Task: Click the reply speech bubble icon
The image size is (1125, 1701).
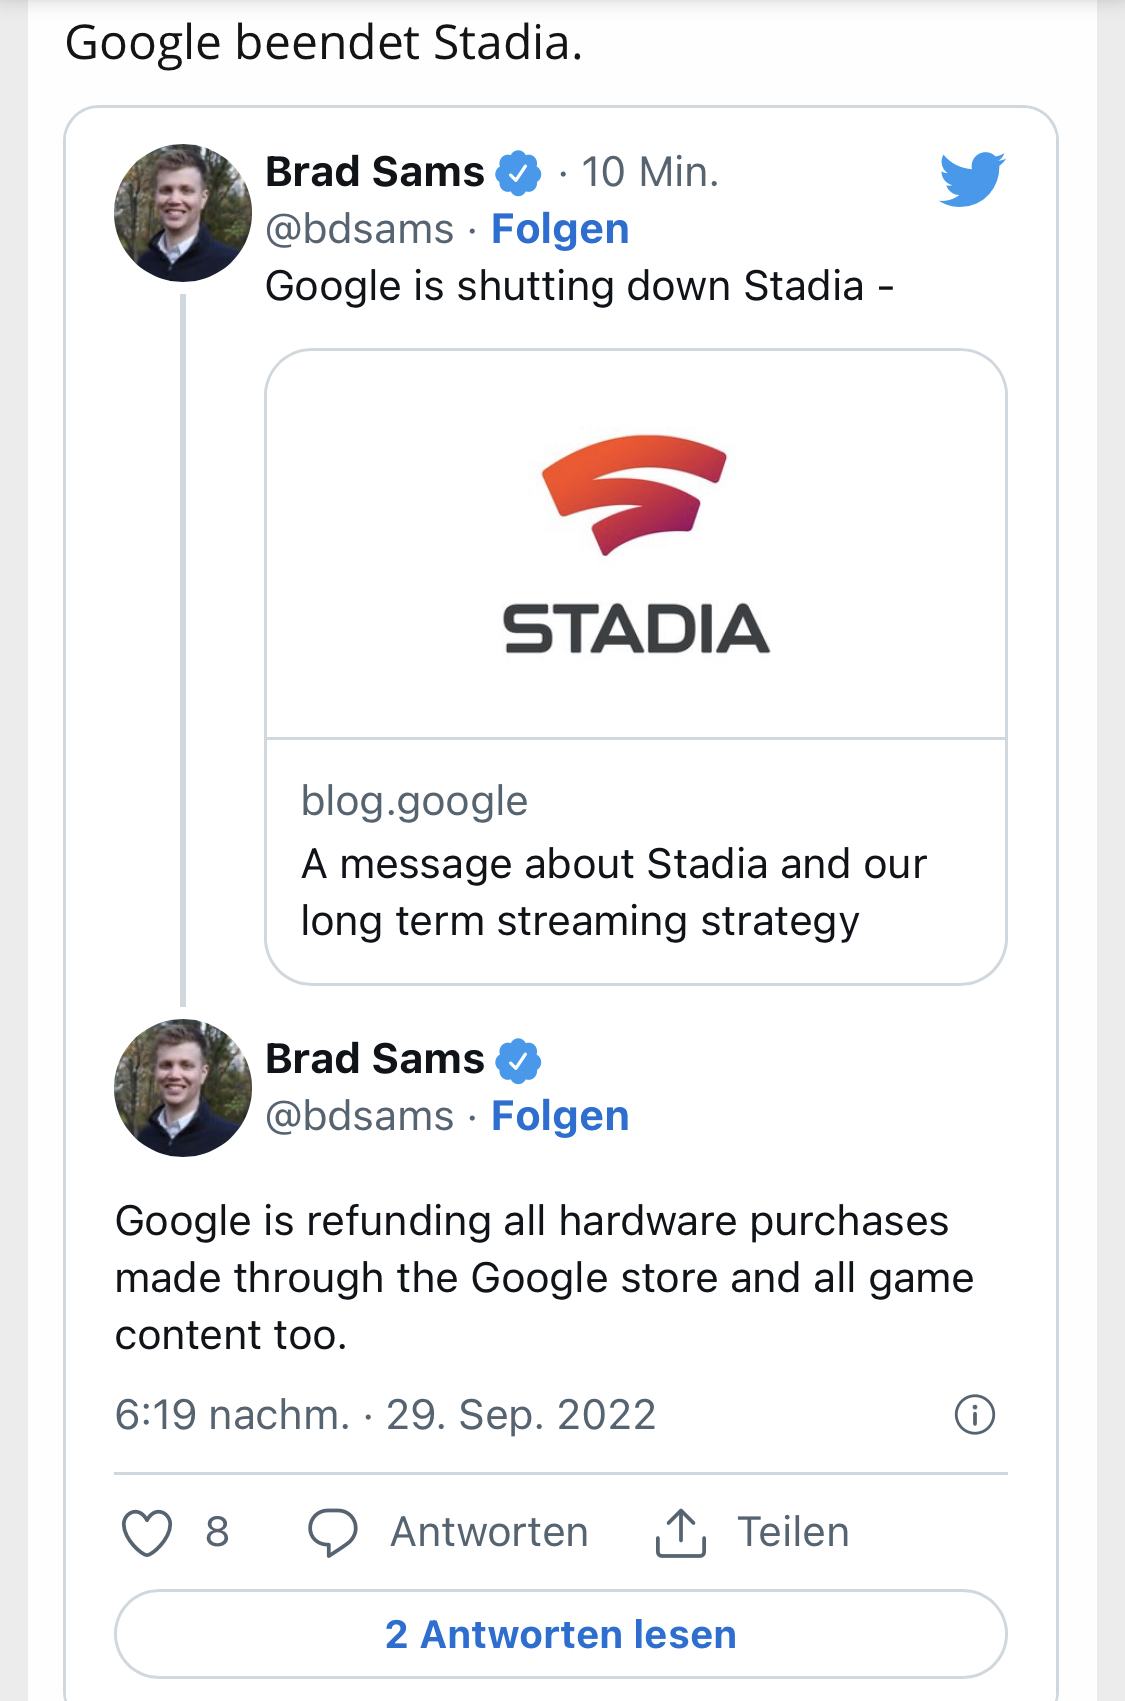Action: pyautogui.click(x=332, y=1533)
